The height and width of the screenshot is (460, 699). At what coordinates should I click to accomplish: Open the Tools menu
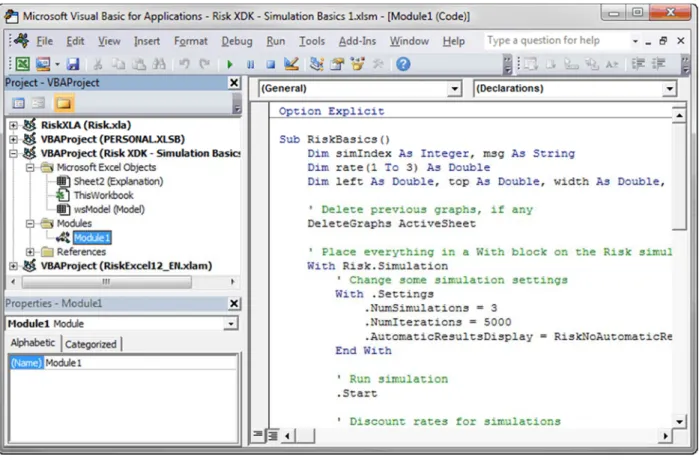tap(312, 41)
